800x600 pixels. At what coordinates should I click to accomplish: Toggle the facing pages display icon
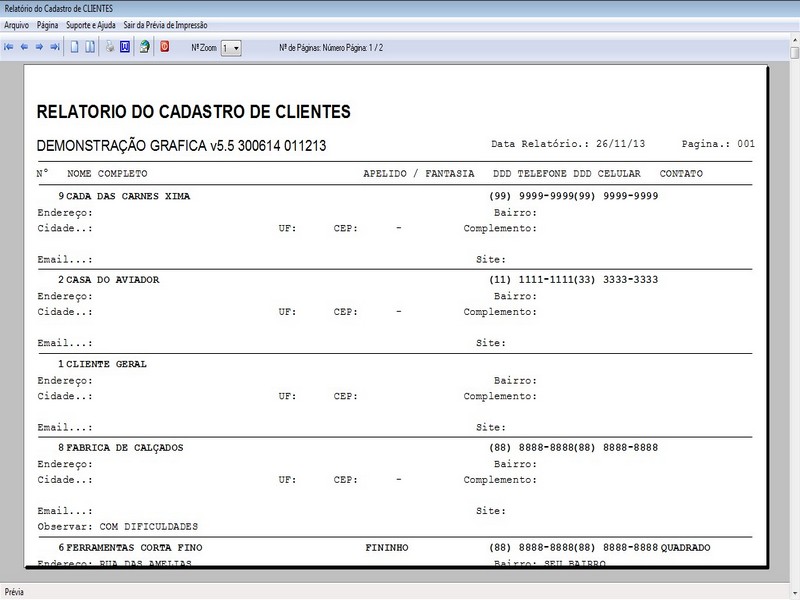[92, 44]
